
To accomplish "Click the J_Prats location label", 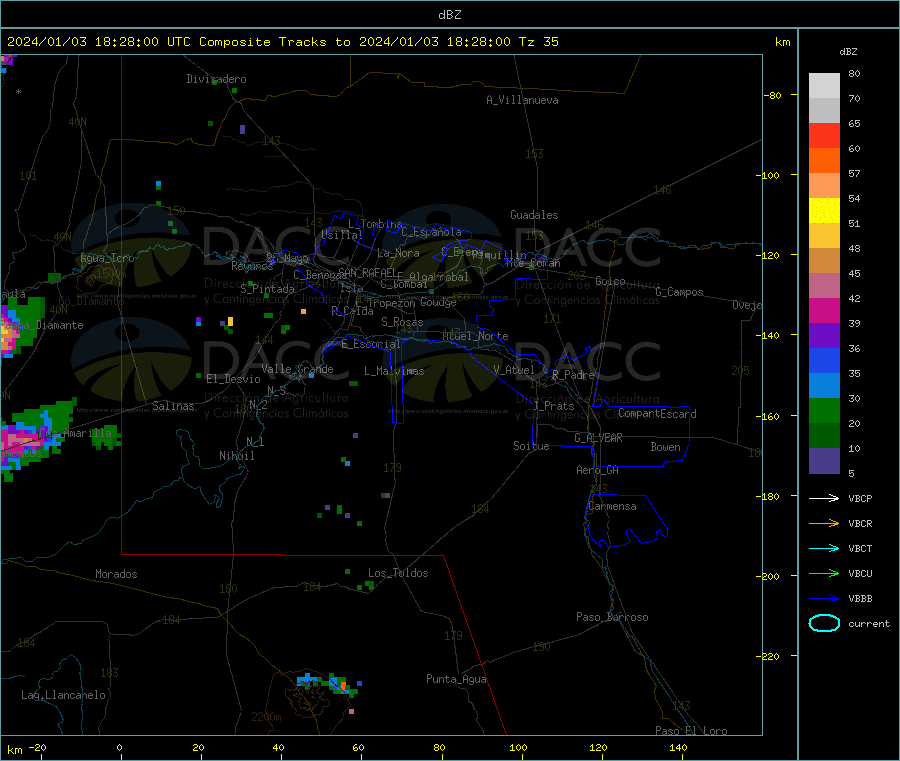I will pyautogui.click(x=553, y=406).
